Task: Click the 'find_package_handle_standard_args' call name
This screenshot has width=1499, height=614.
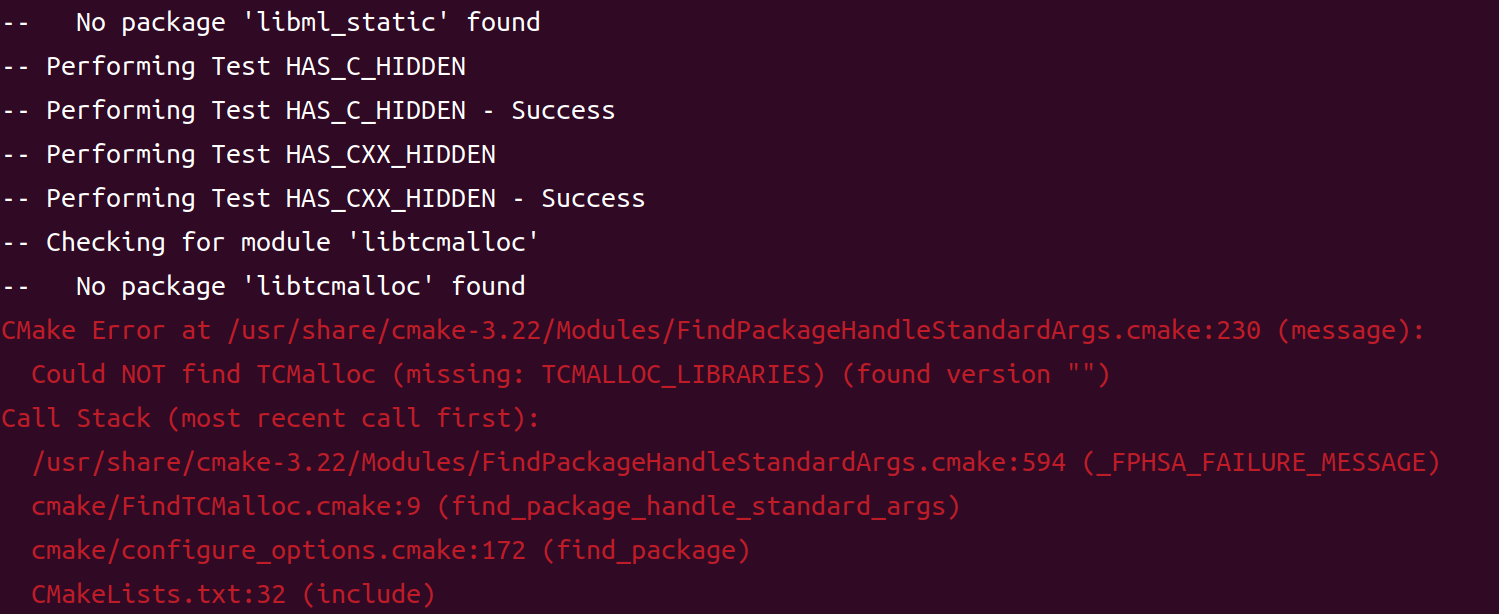Action: tap(698, 506)
